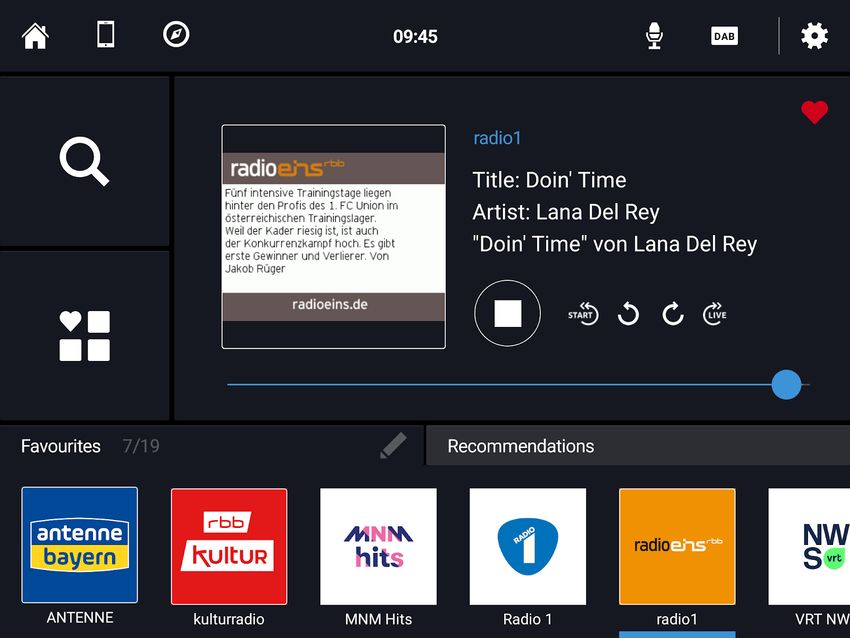Click the blue timeshift progress track
Viewport: 850px width, 638px height.
[499, 384]
